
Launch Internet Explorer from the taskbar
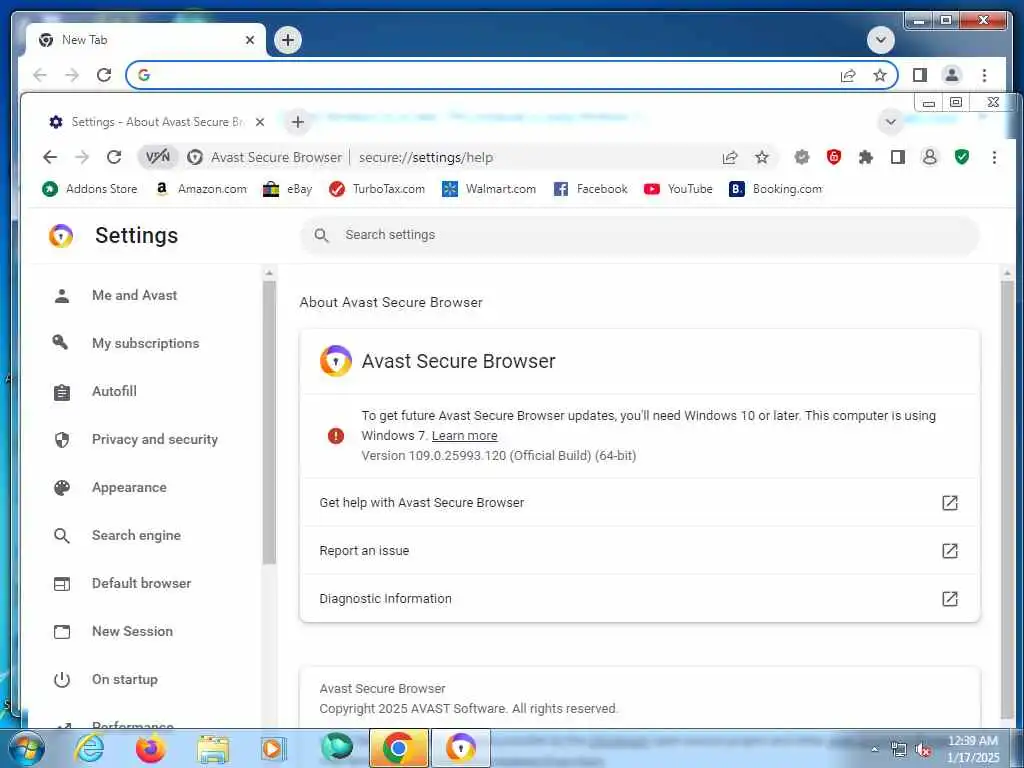[x=89, y=748]
